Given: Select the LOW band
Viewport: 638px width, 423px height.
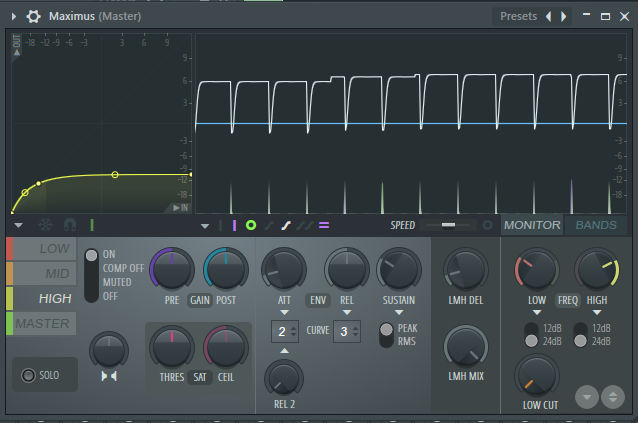Looking at the screenshot, I should pos(42,249).
